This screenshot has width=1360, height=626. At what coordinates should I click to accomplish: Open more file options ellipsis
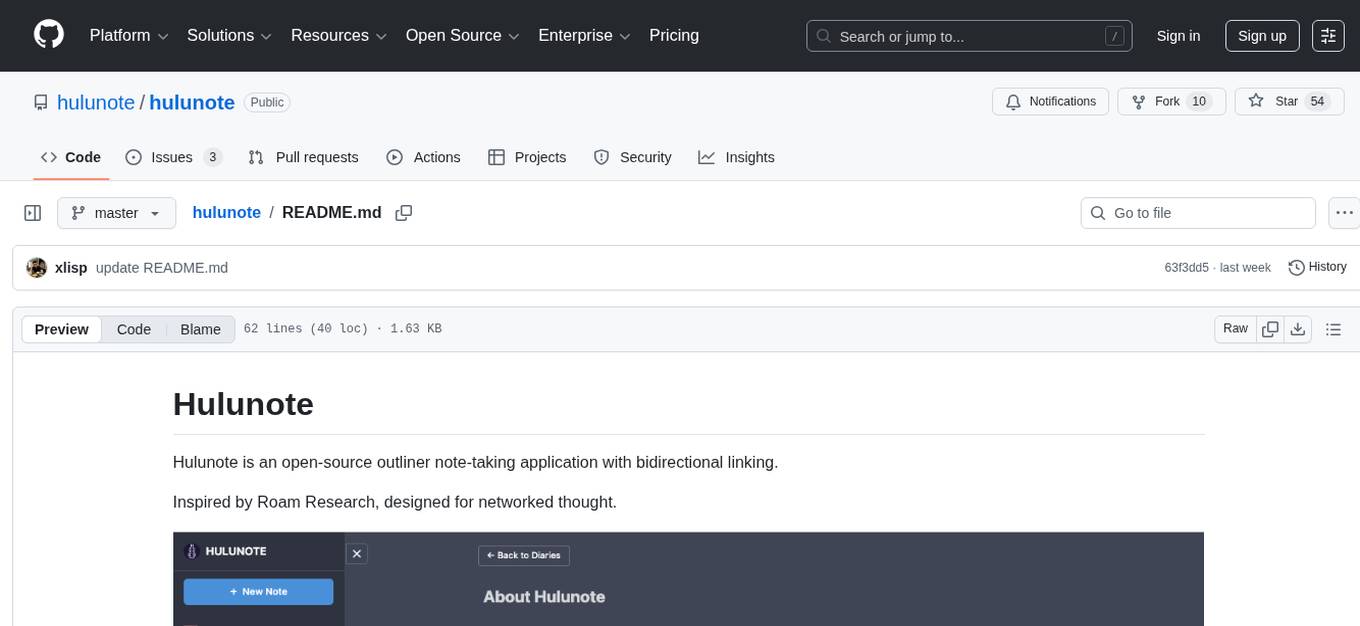pos(1344,212)
